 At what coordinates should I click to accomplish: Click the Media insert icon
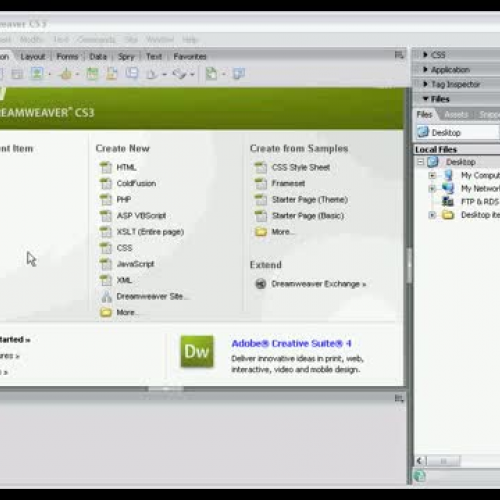coord(66,74)
